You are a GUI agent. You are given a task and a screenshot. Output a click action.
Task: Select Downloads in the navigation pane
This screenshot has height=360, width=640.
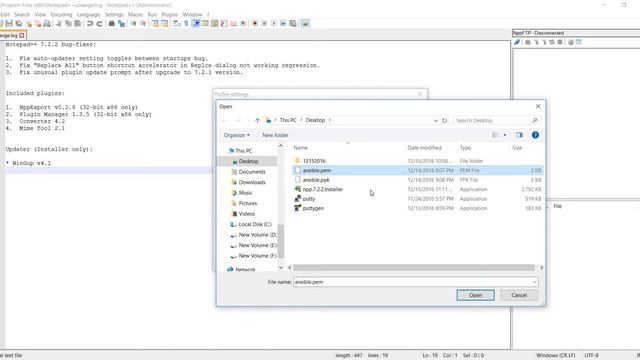point(252,182)
